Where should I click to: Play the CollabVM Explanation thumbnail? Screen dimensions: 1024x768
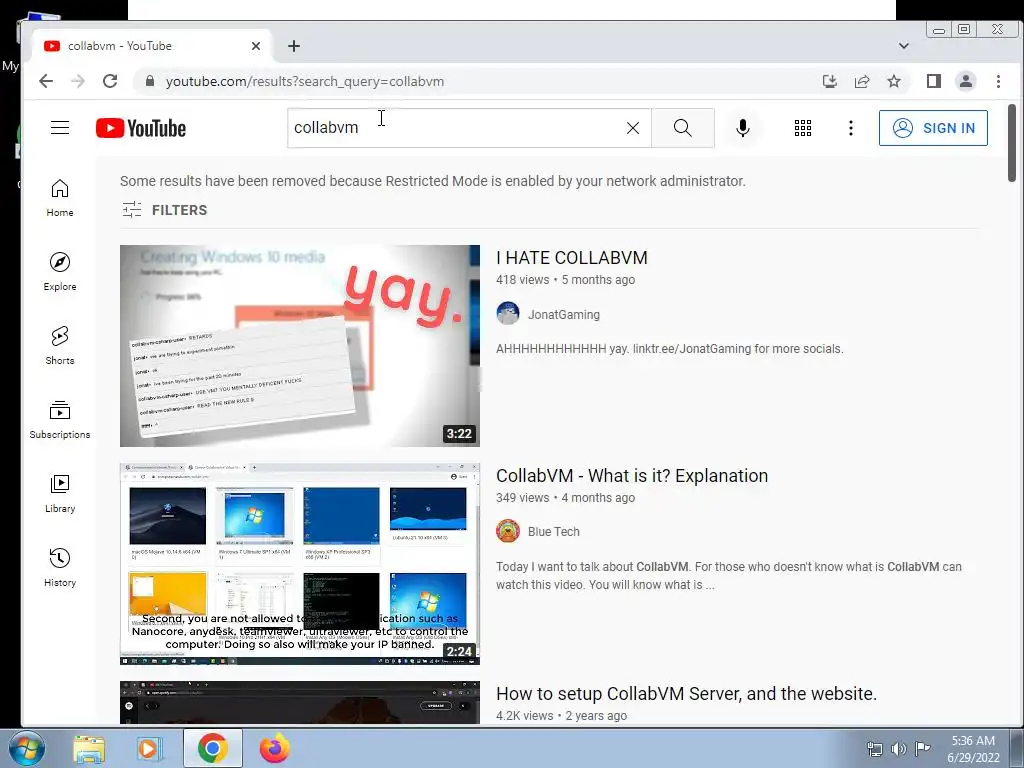[300, 564]
